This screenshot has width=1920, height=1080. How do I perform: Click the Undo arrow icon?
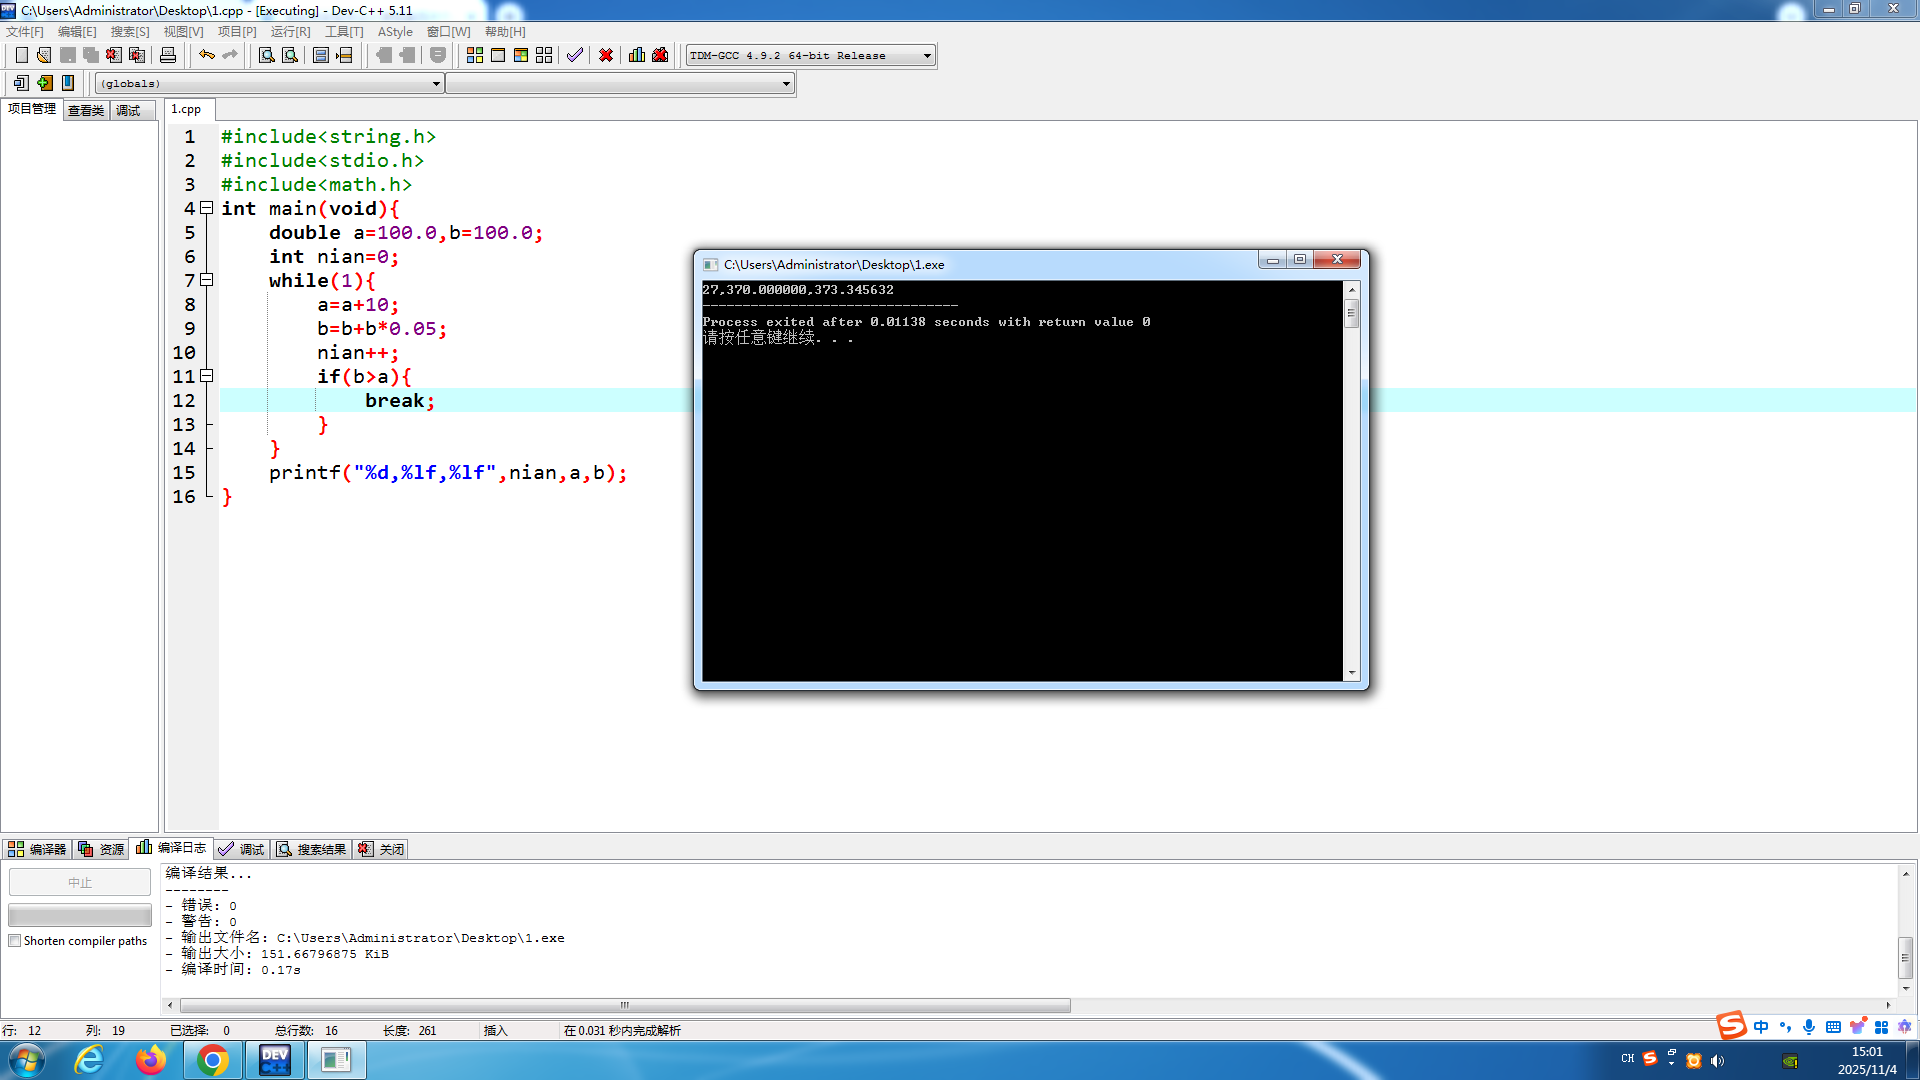206,55
